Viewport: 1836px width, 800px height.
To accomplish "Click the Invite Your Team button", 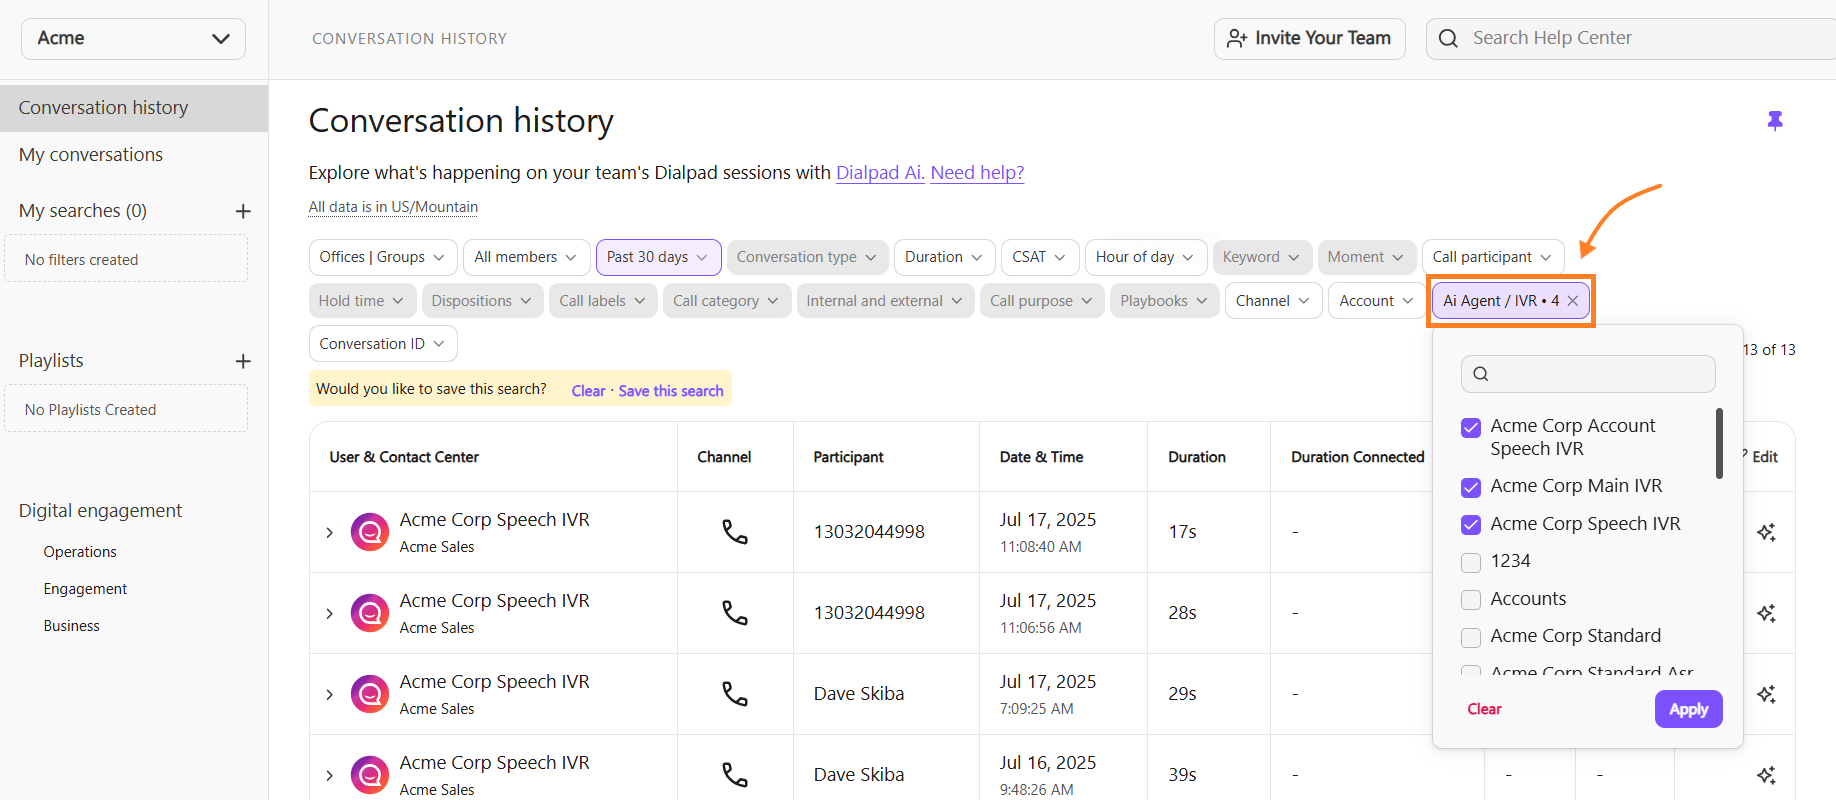I will [x=1310, y=39].
